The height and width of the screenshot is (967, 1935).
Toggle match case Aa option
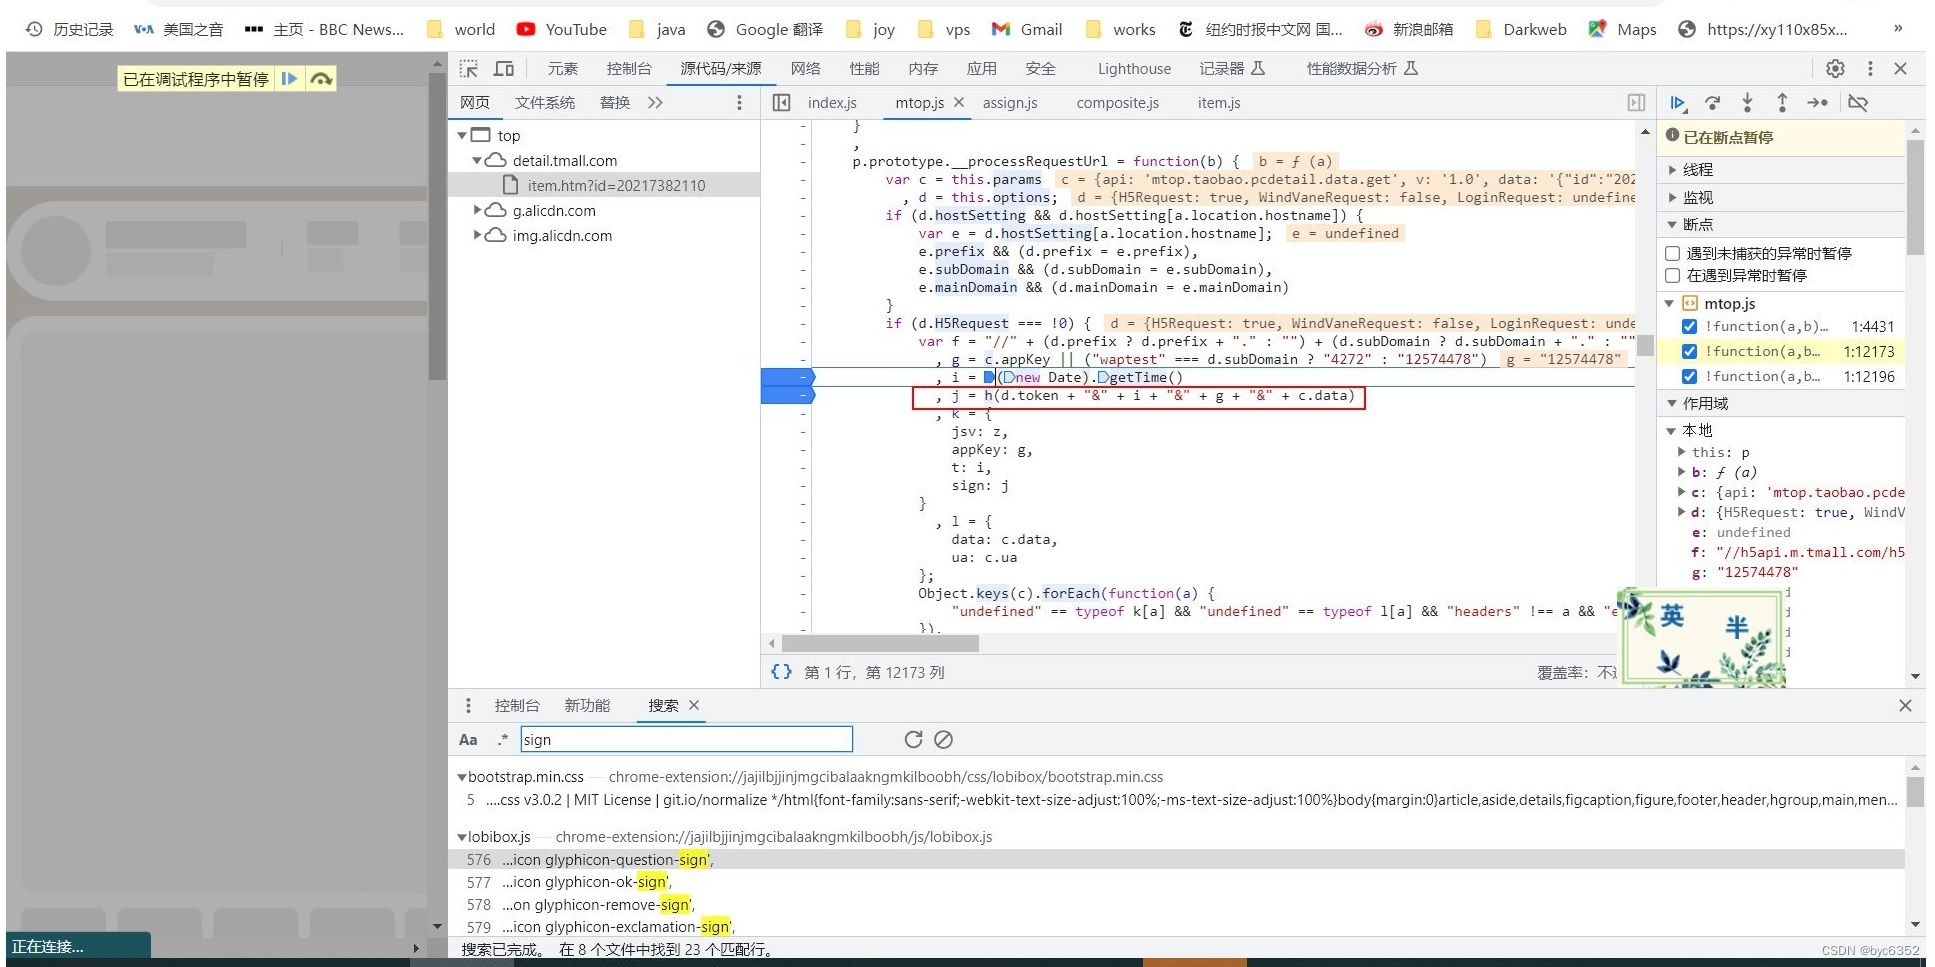click(x=468, y=740)
